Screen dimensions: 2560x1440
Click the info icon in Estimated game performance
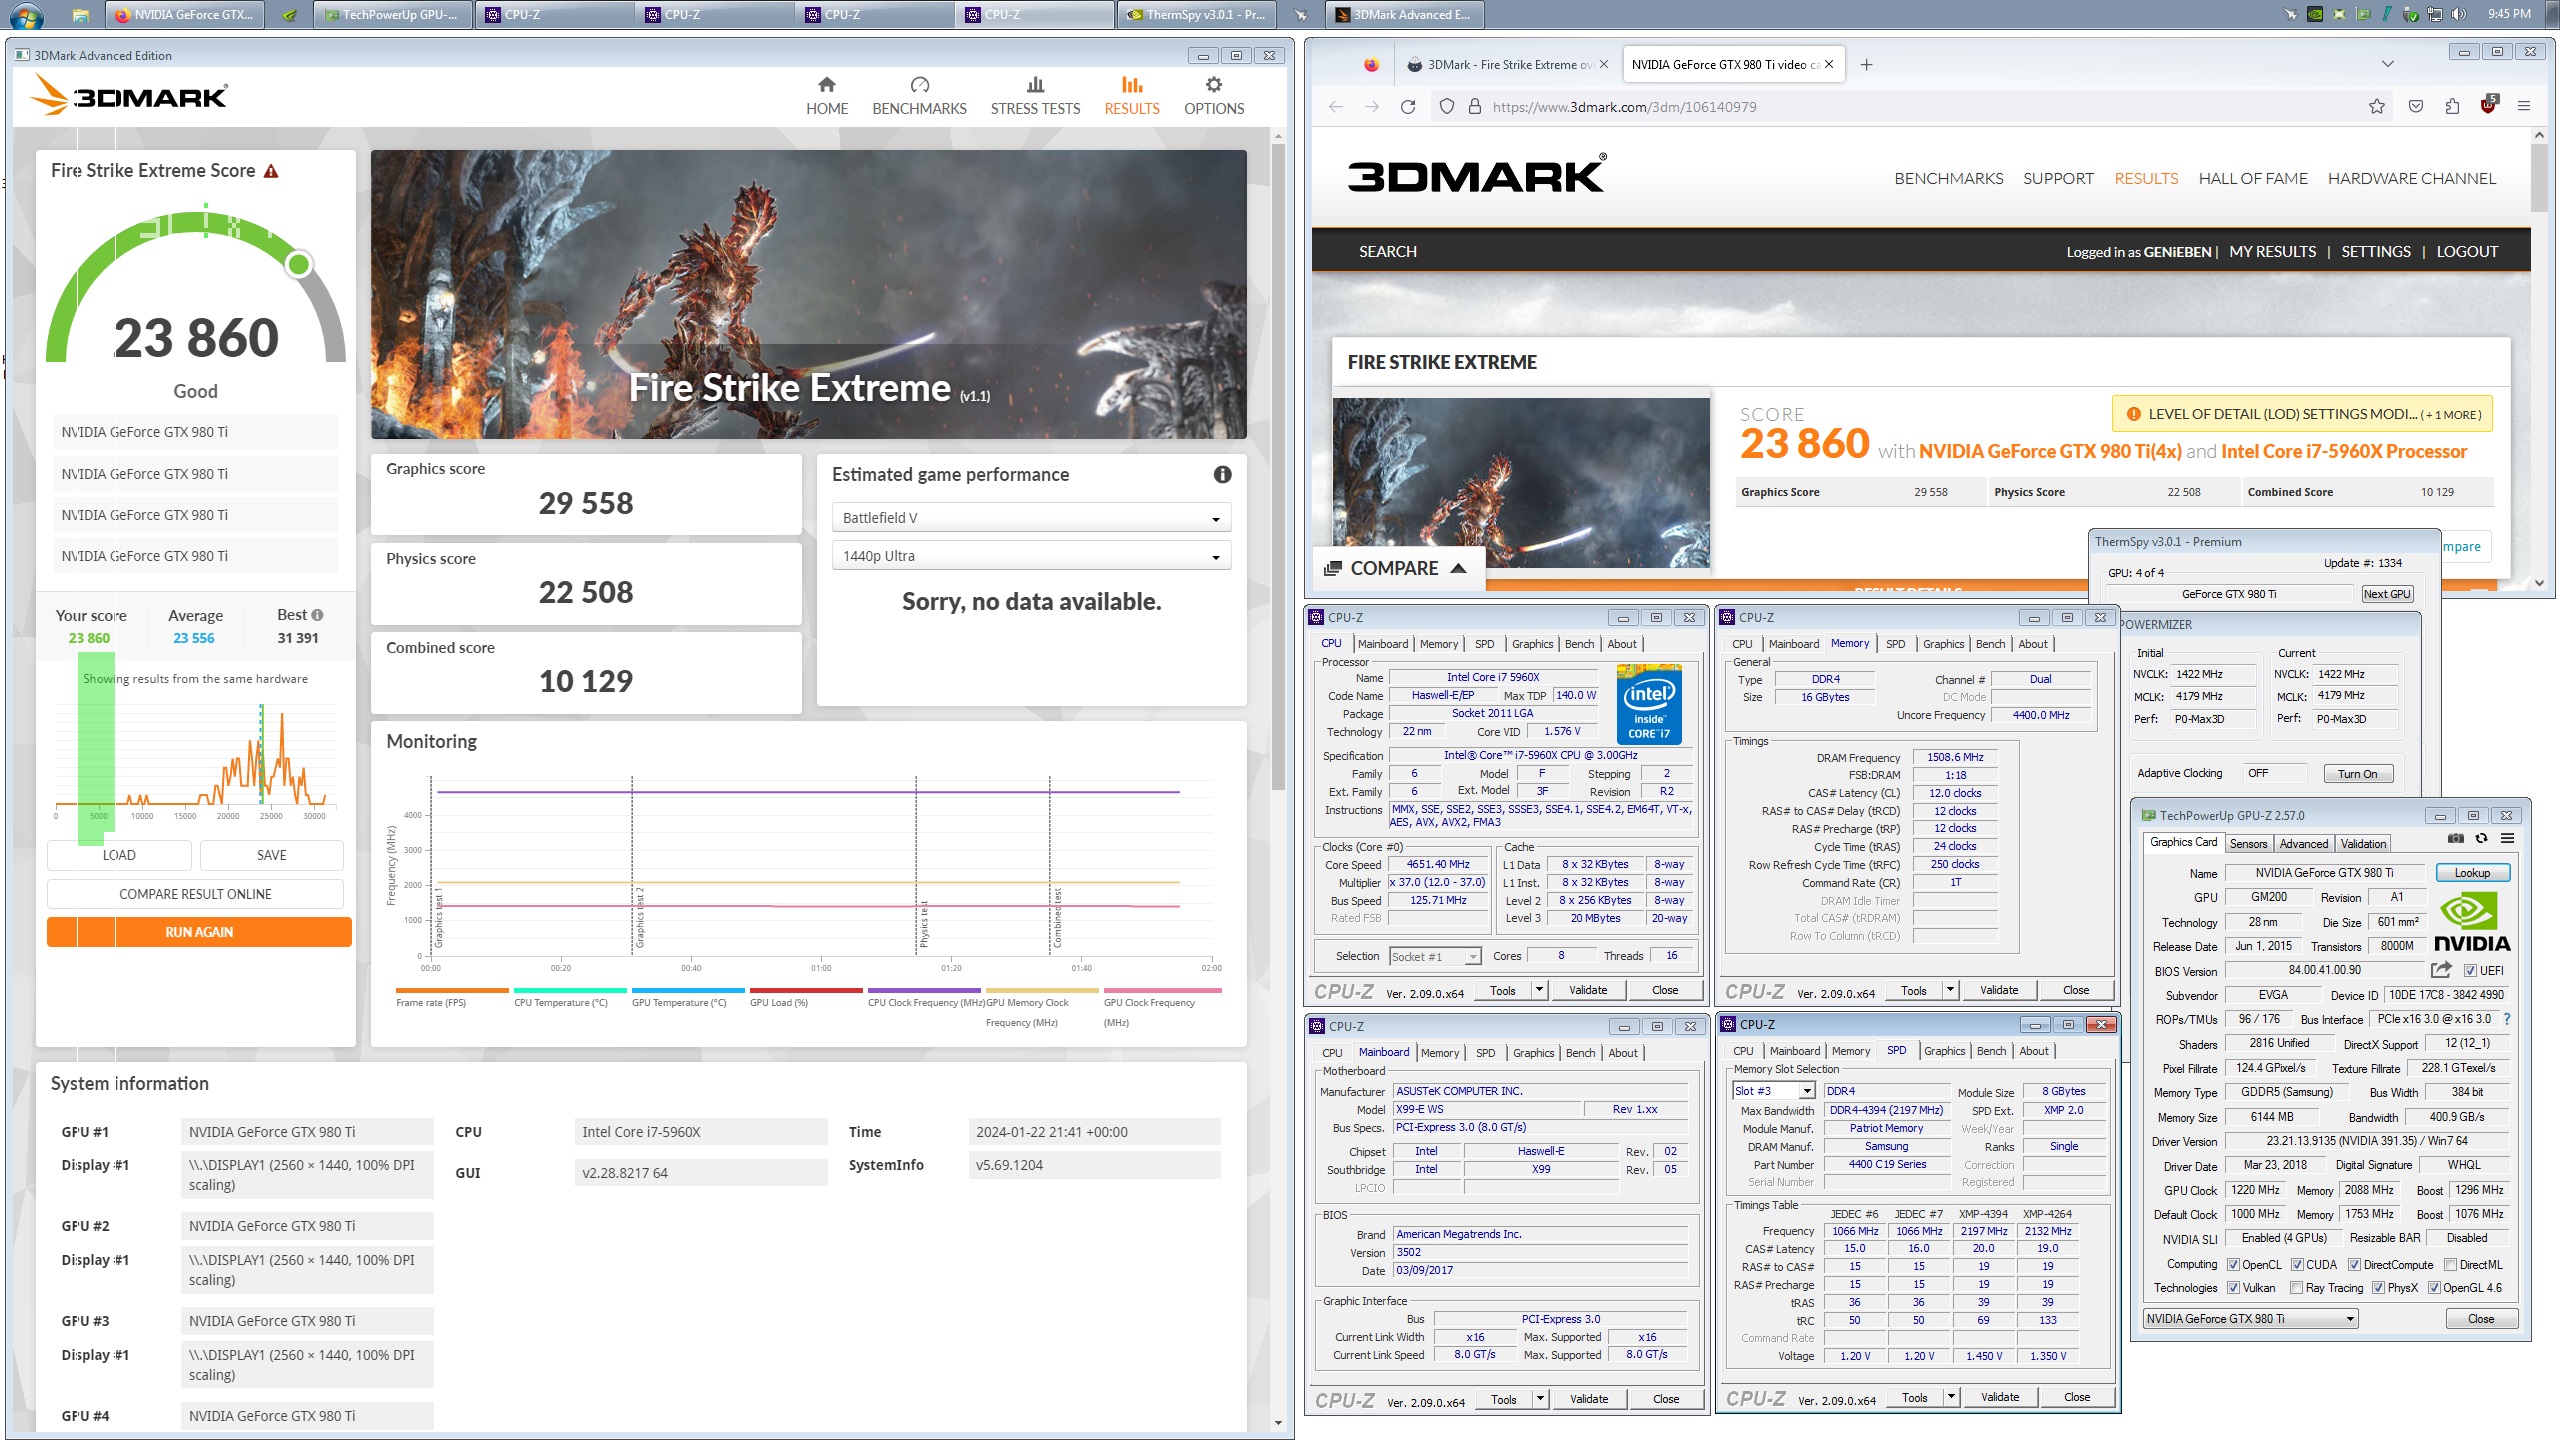pyautogui.click(x=1222, y=475)
